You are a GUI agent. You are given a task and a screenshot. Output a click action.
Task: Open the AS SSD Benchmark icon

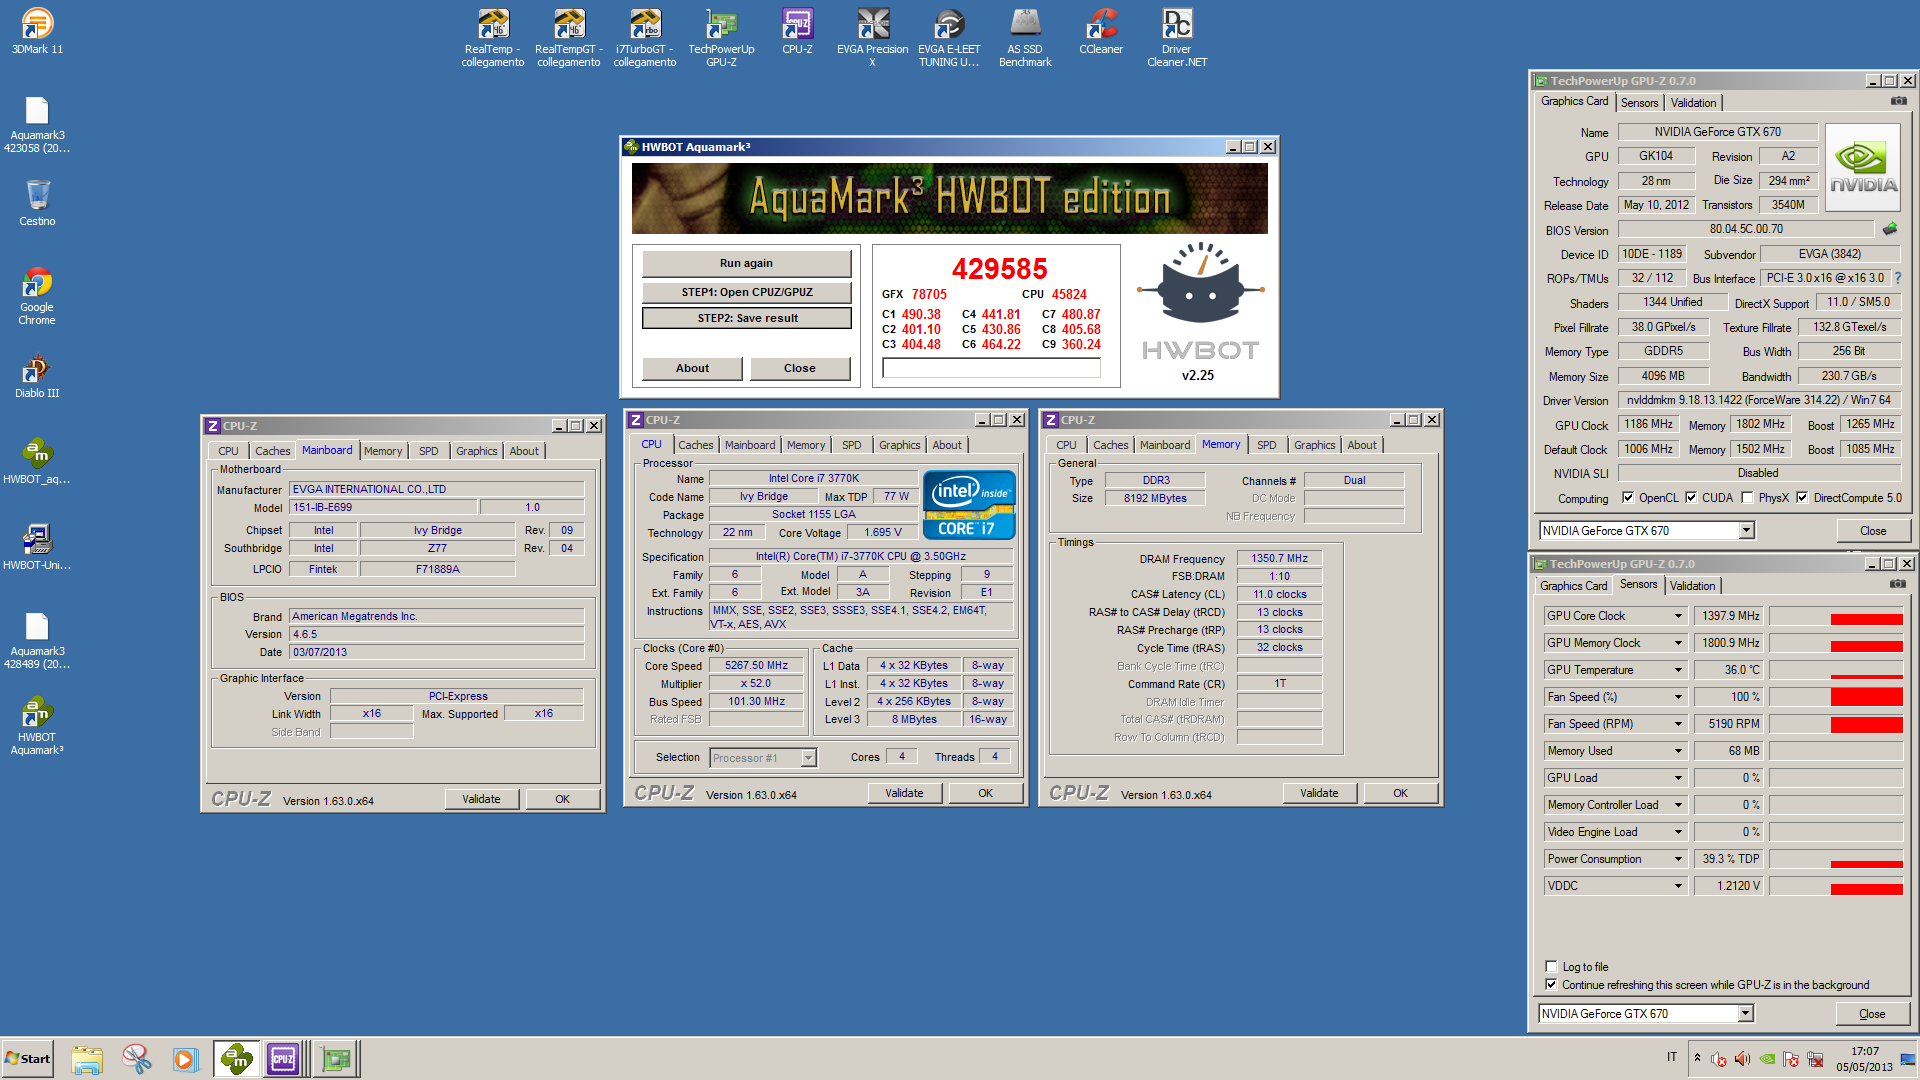coord(1025,37)
